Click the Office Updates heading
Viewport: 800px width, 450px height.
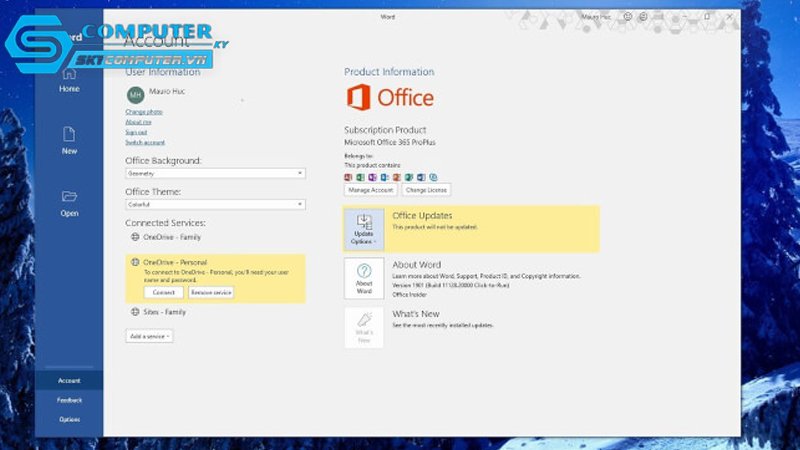pyautogui.click(x=422, y=215)
